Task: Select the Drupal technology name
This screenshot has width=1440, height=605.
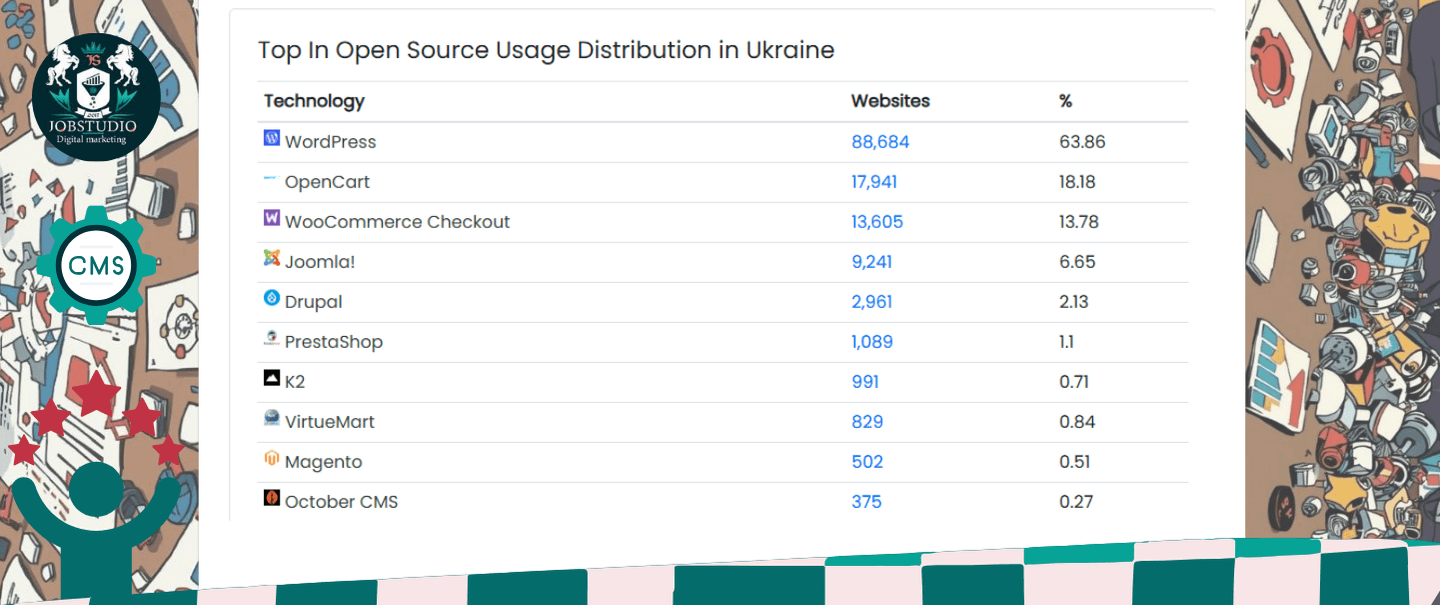Action: pos(313,302)
